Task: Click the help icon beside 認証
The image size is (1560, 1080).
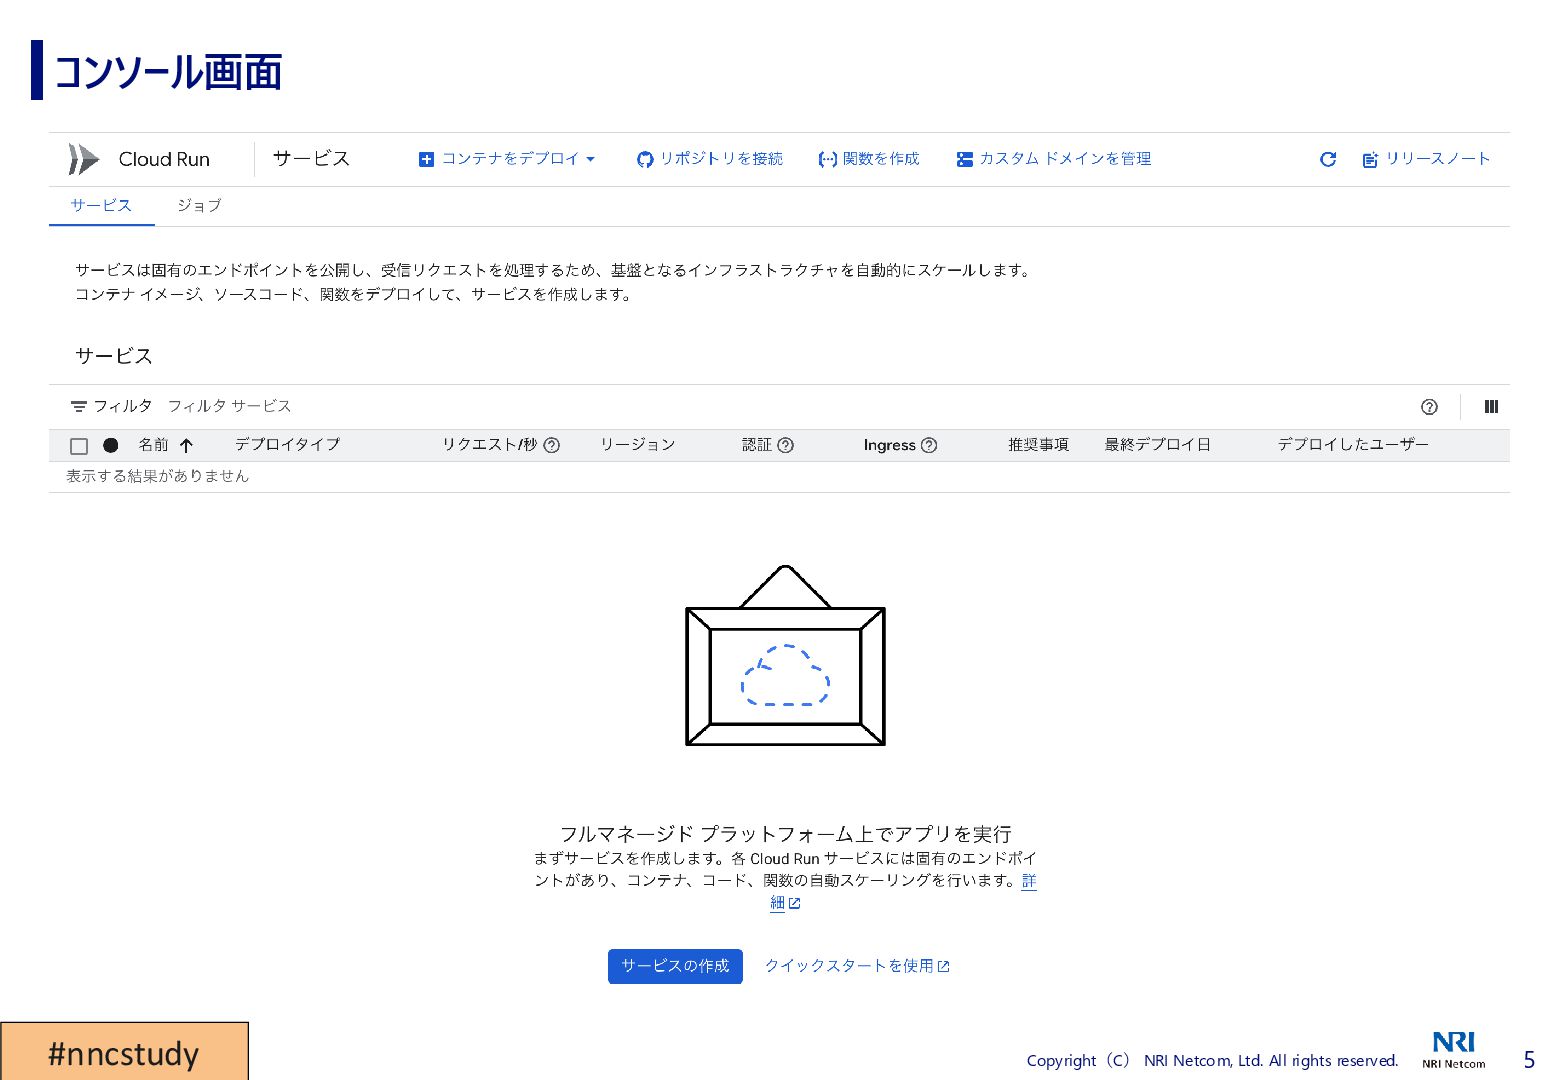Action: point(785,445)
